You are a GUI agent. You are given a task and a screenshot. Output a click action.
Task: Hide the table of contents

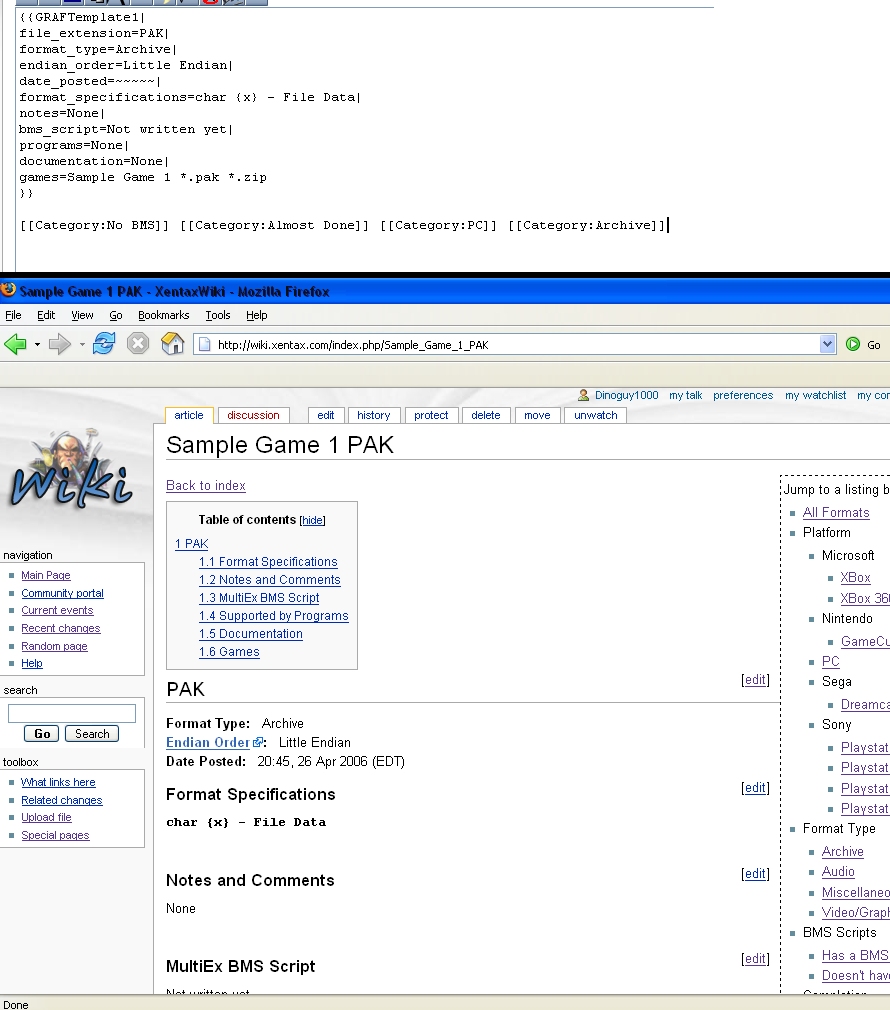[x=313, y=521]
